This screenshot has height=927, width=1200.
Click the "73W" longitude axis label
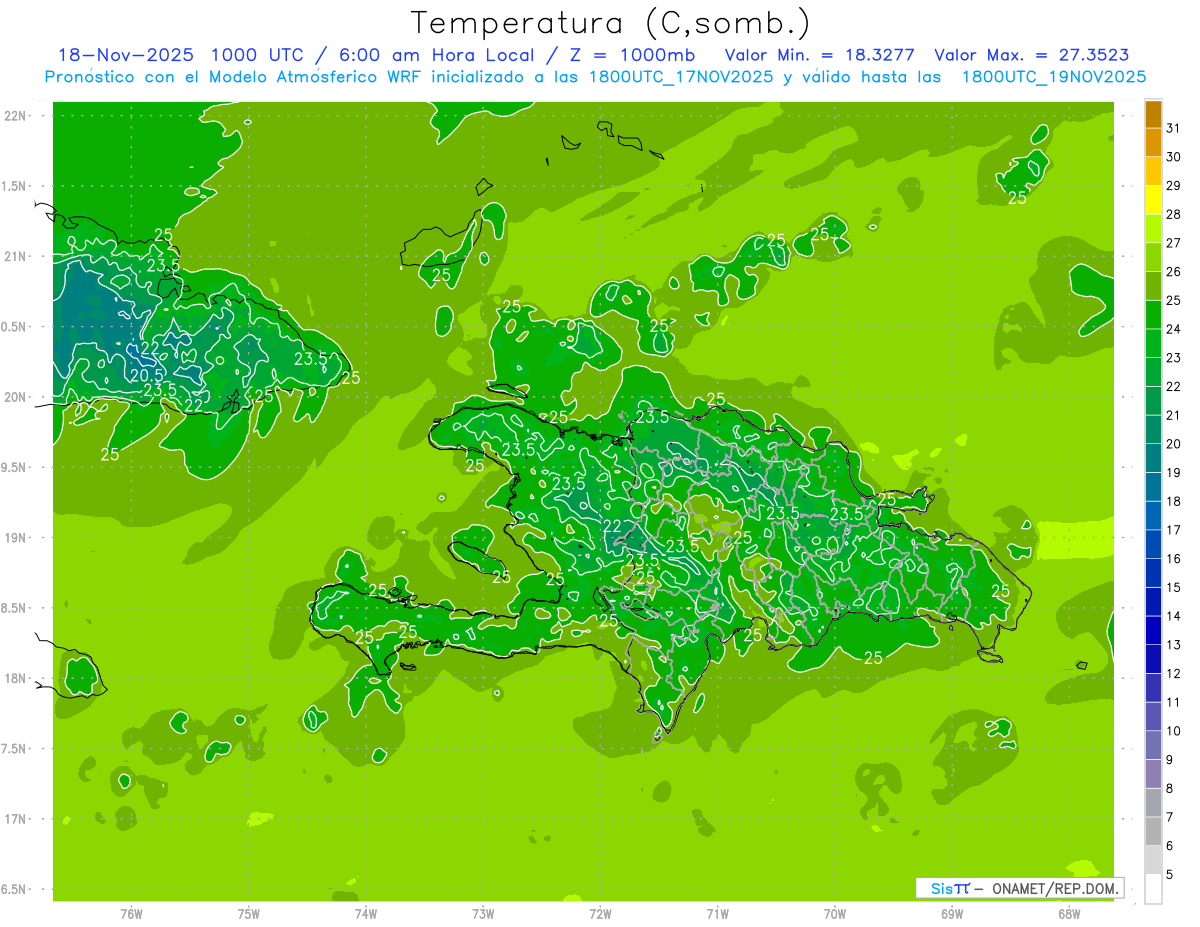click(x=483, y=913)
